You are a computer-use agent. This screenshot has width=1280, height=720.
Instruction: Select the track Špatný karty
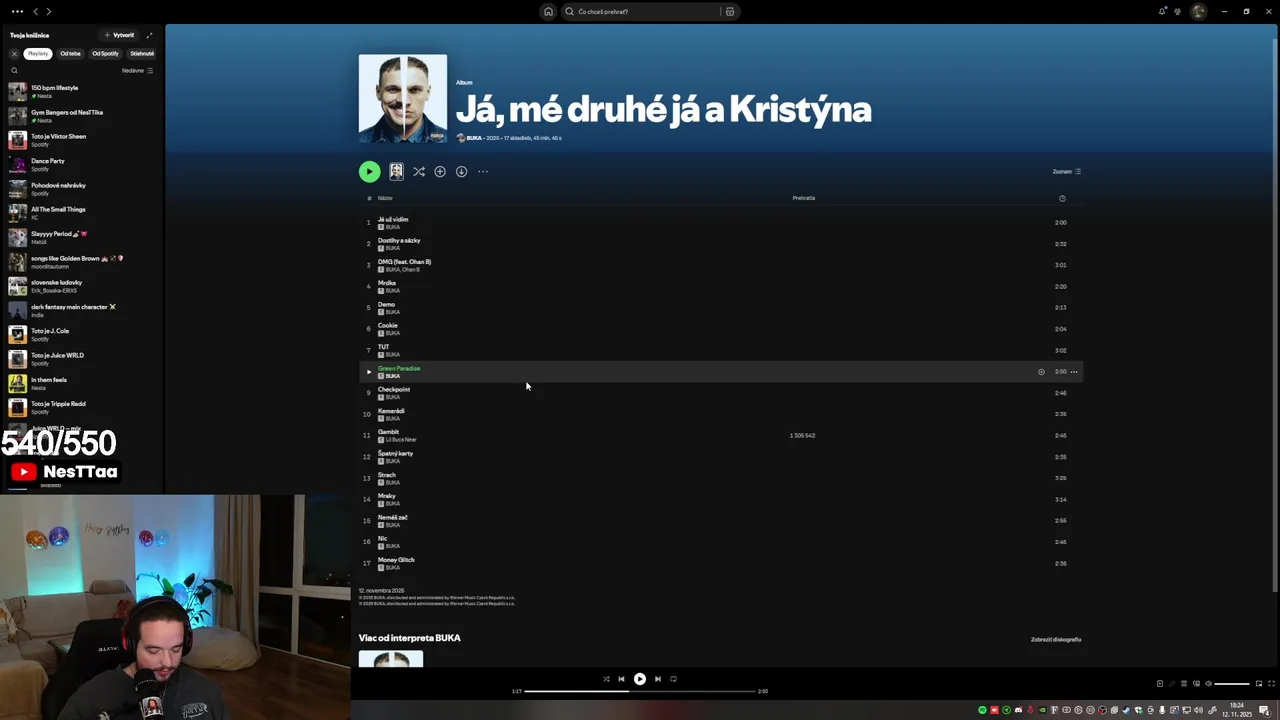(395, 453)
